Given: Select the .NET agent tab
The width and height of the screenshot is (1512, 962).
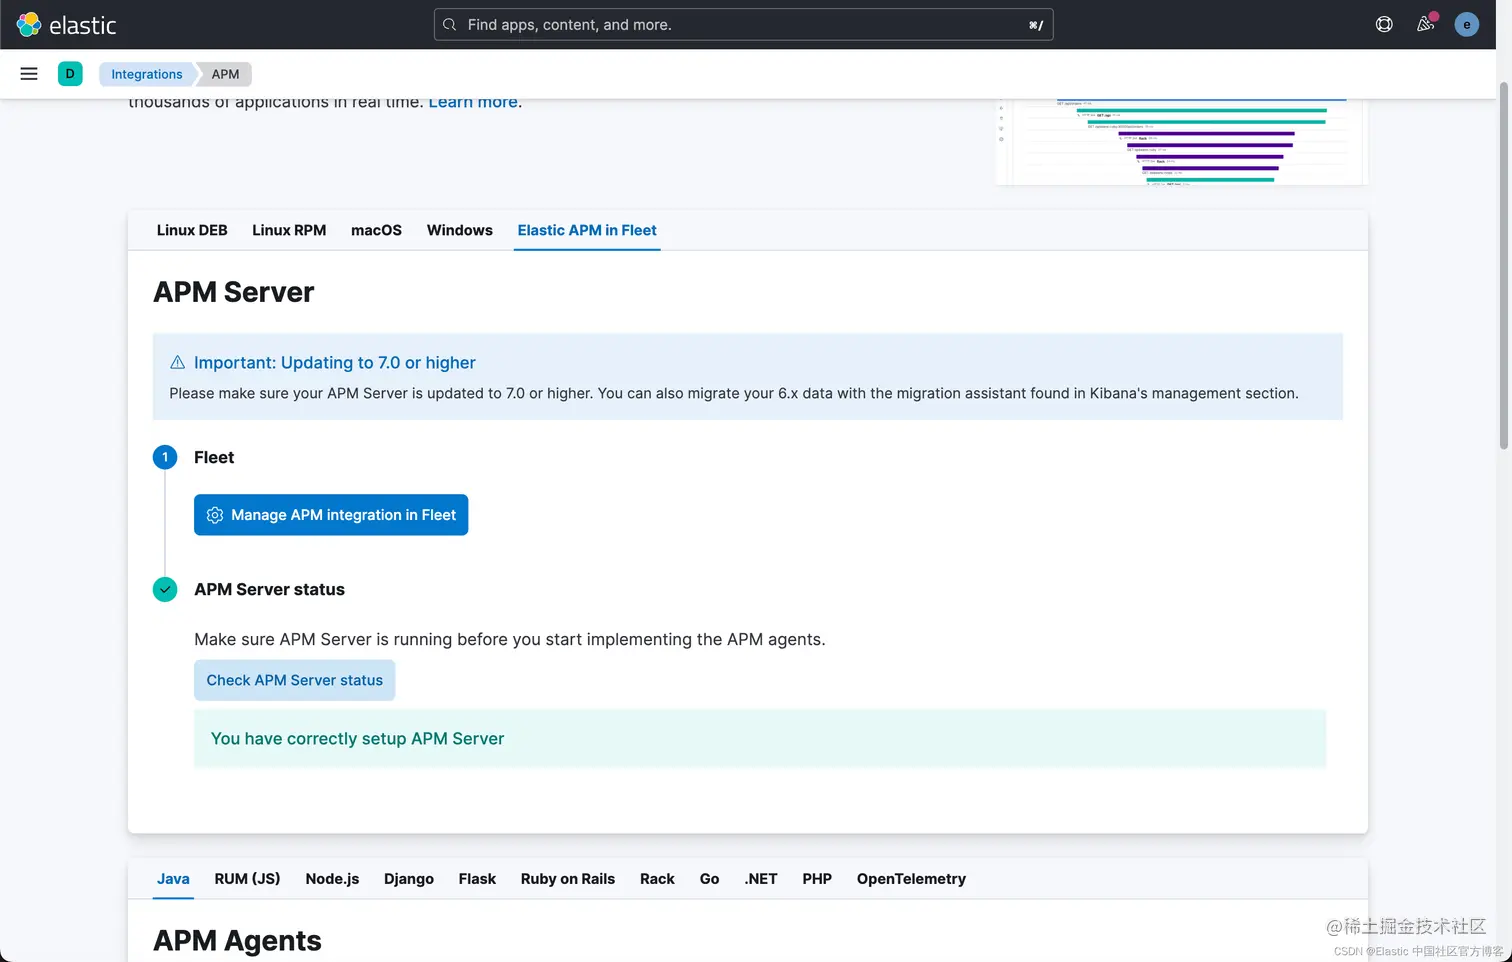Looking at the screenshot, I should point(761,879).
